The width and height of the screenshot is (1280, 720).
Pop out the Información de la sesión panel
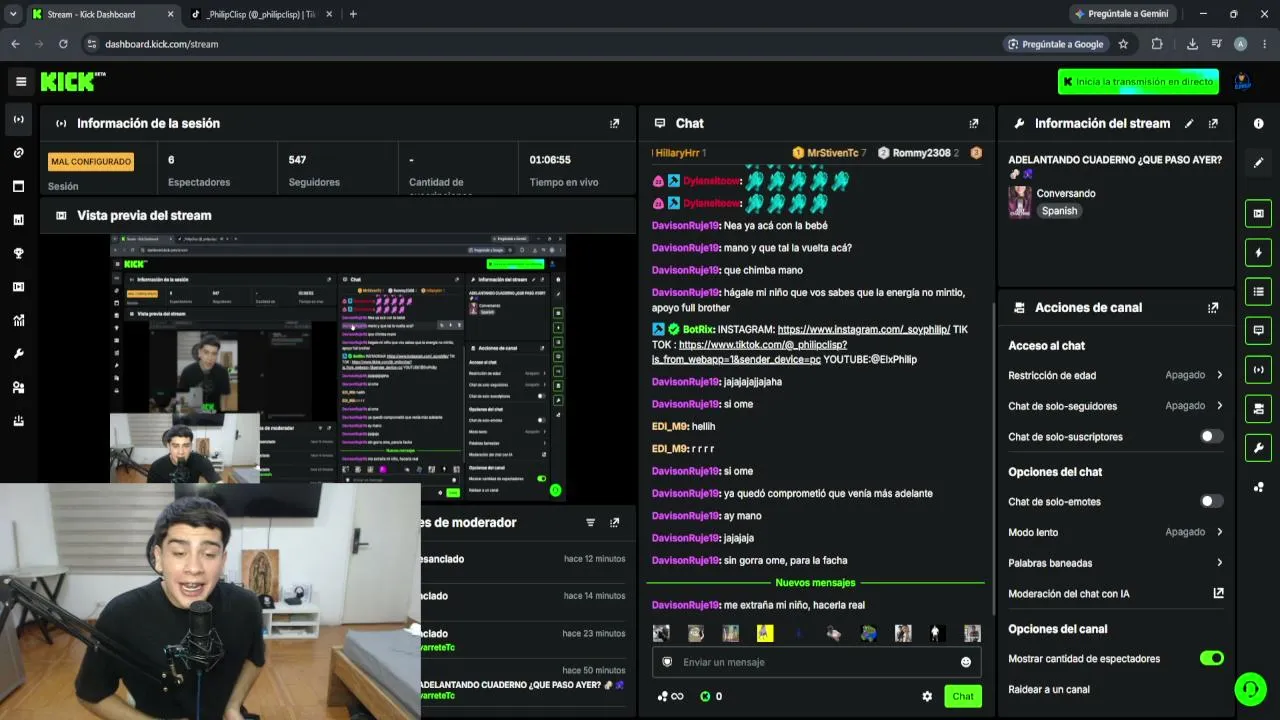click(x=614, y=123)
